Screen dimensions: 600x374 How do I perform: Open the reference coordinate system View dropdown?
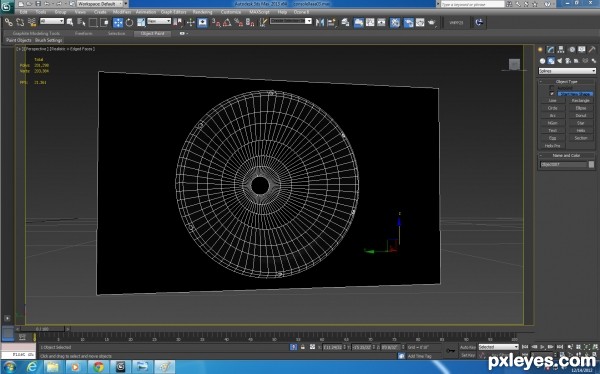coord(159,21)
